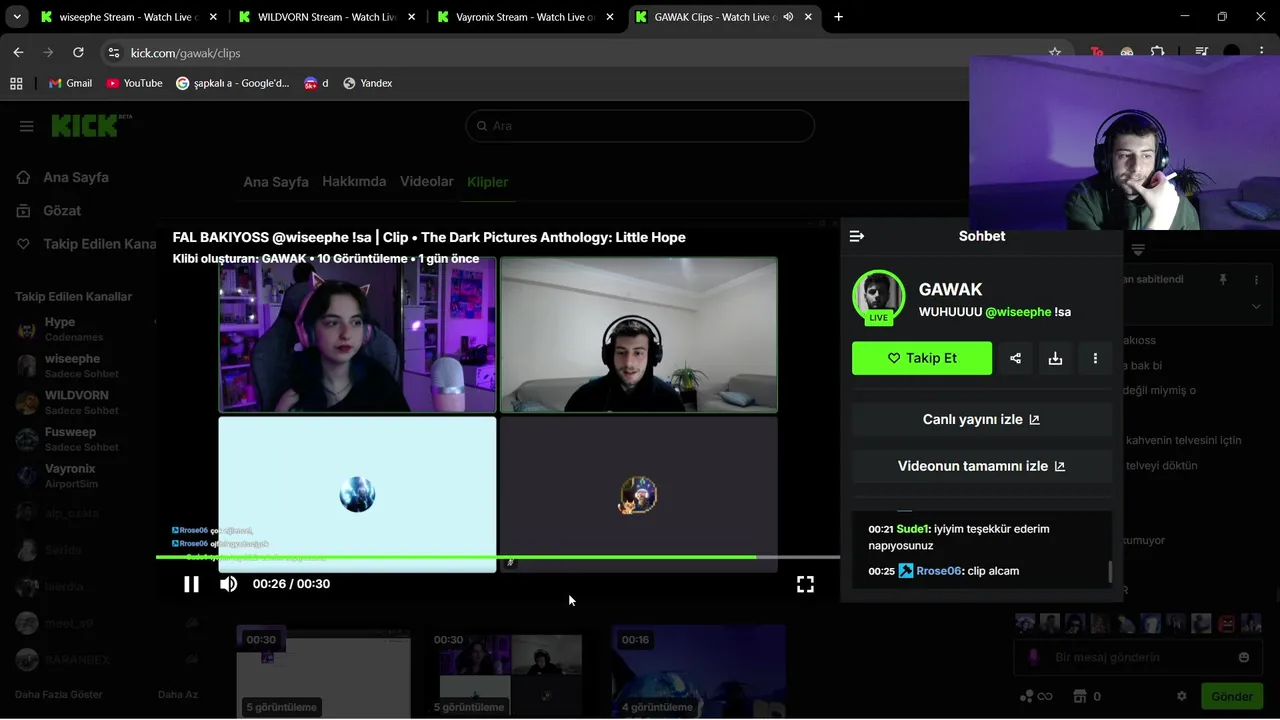Mute the GAWAK Clips tab audio icon
This screenshot has width=1280, height=720.
coord(788,17)
